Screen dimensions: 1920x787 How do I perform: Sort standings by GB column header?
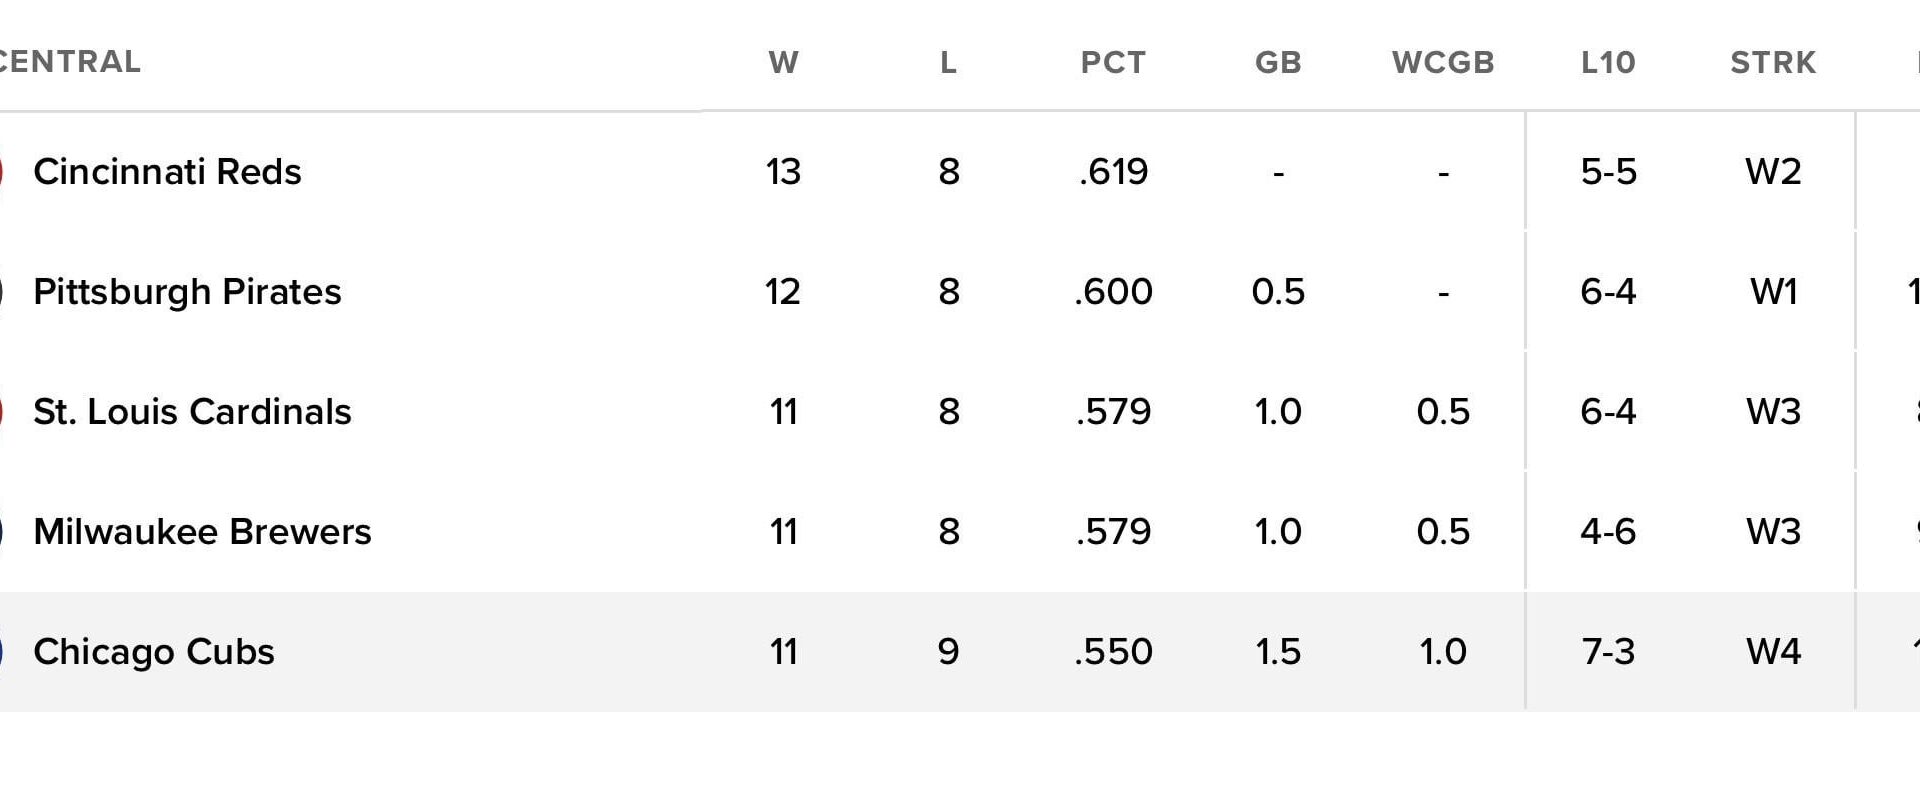point(1278,62)
